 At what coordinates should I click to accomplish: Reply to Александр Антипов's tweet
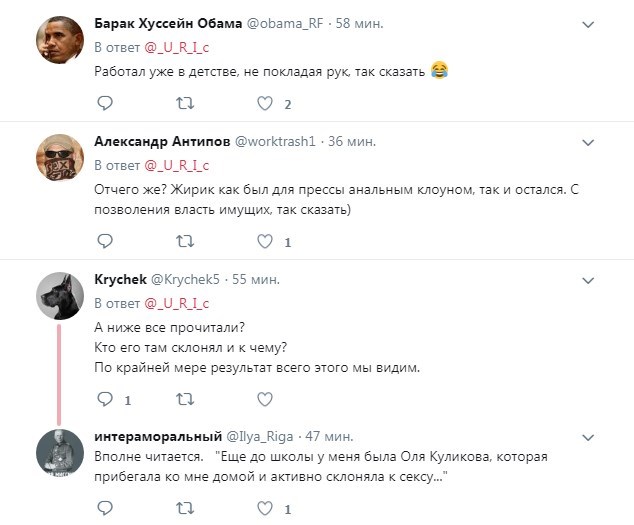pos(105,241)
